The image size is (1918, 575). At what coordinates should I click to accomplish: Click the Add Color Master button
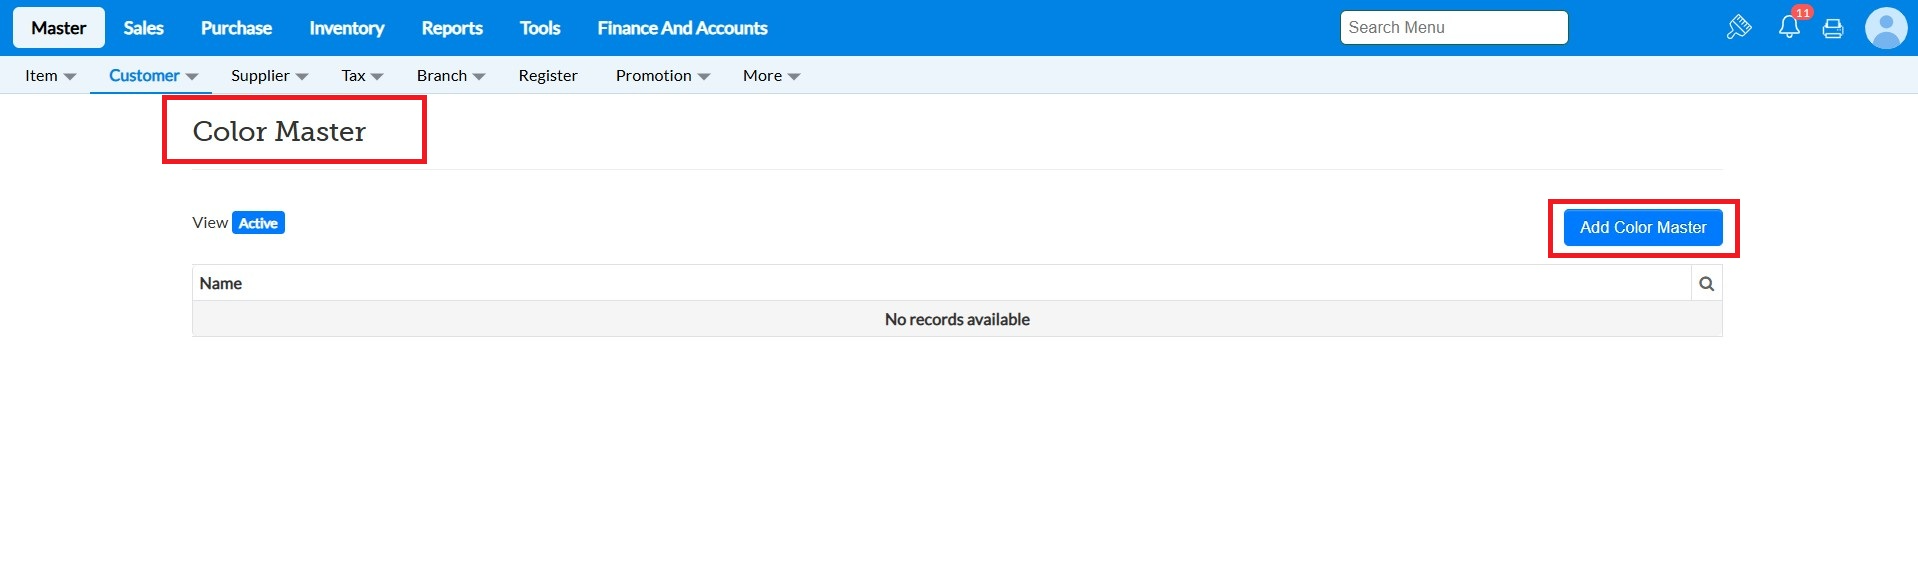[x=1642, y=228]
